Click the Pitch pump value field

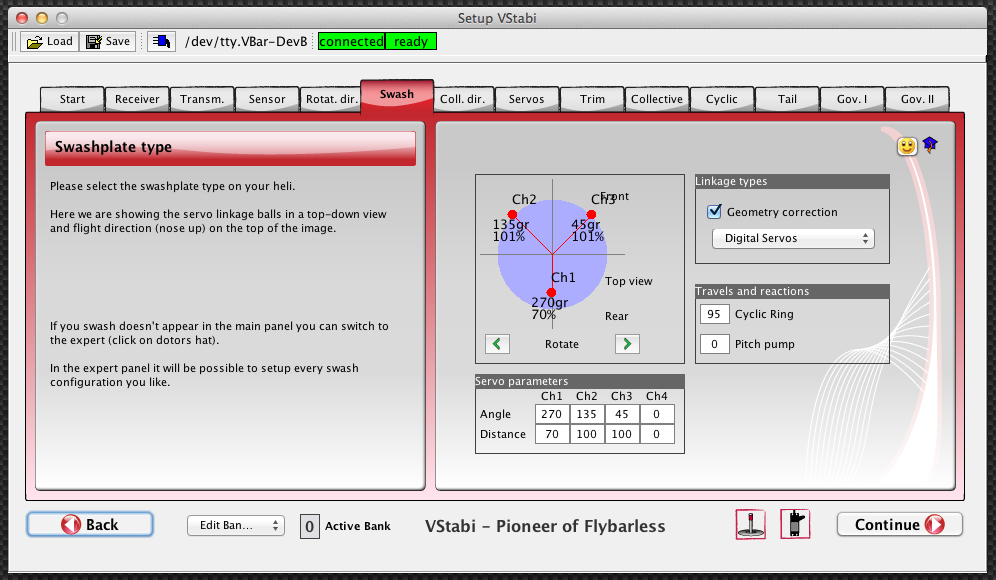pyautogui.click(x=714, y=344)
